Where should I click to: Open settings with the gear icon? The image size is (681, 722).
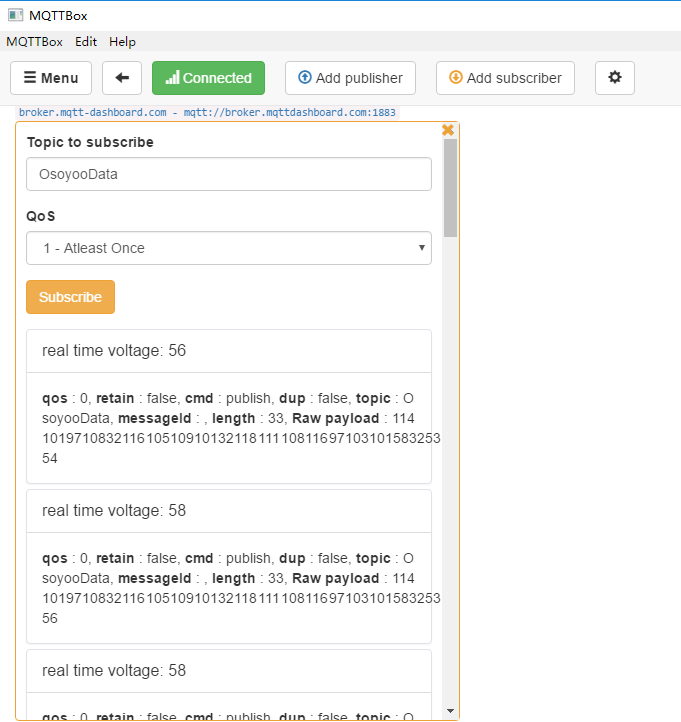(615, 78)
